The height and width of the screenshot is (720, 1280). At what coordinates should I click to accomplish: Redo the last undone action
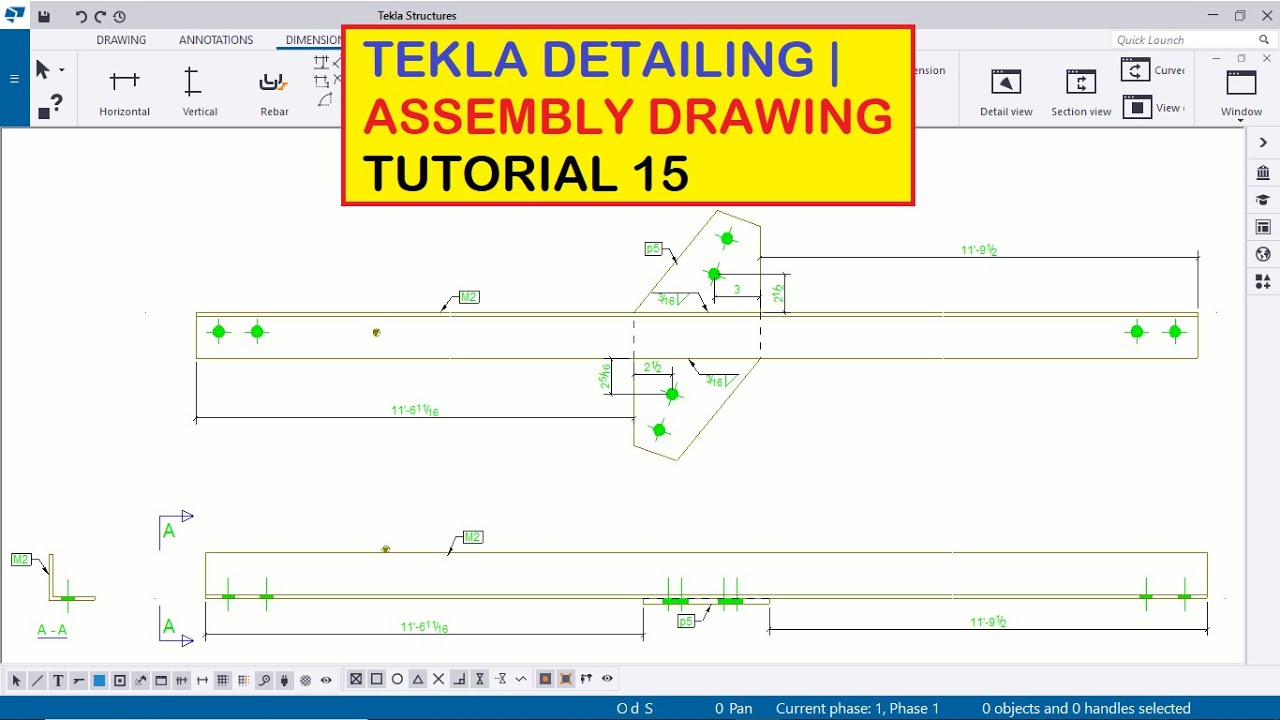coord(100,16)
